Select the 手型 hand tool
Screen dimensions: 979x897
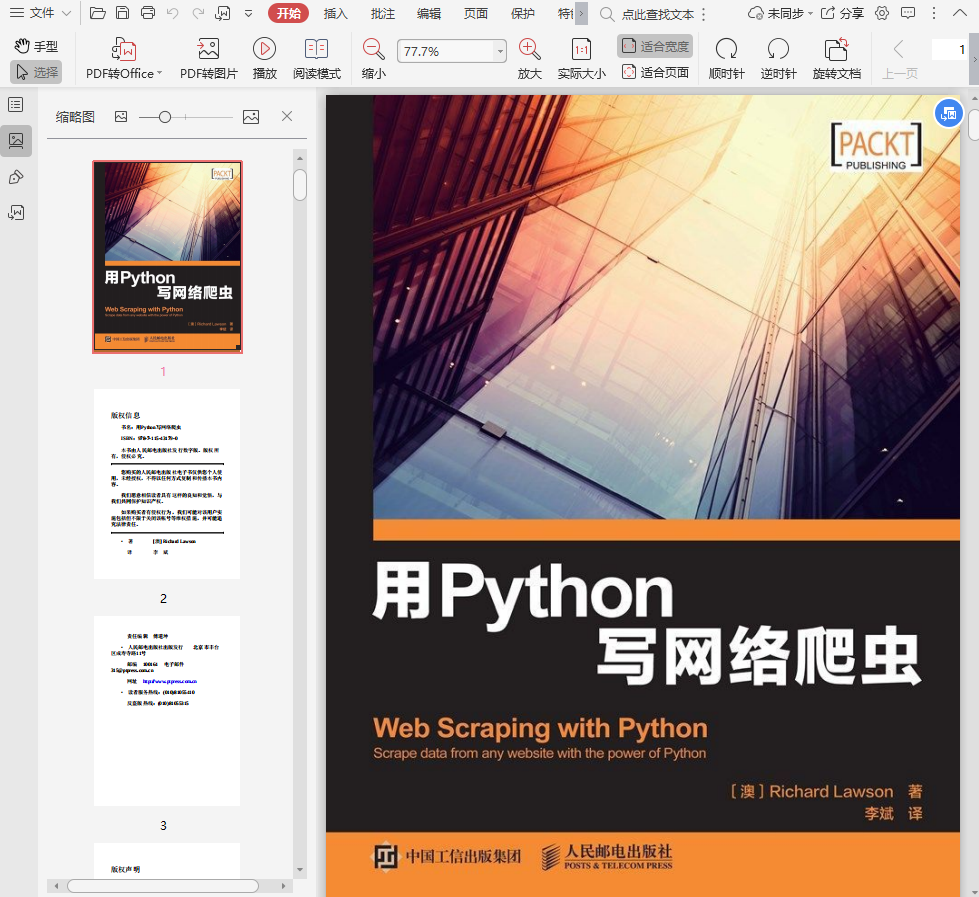(x=36, y=46)
